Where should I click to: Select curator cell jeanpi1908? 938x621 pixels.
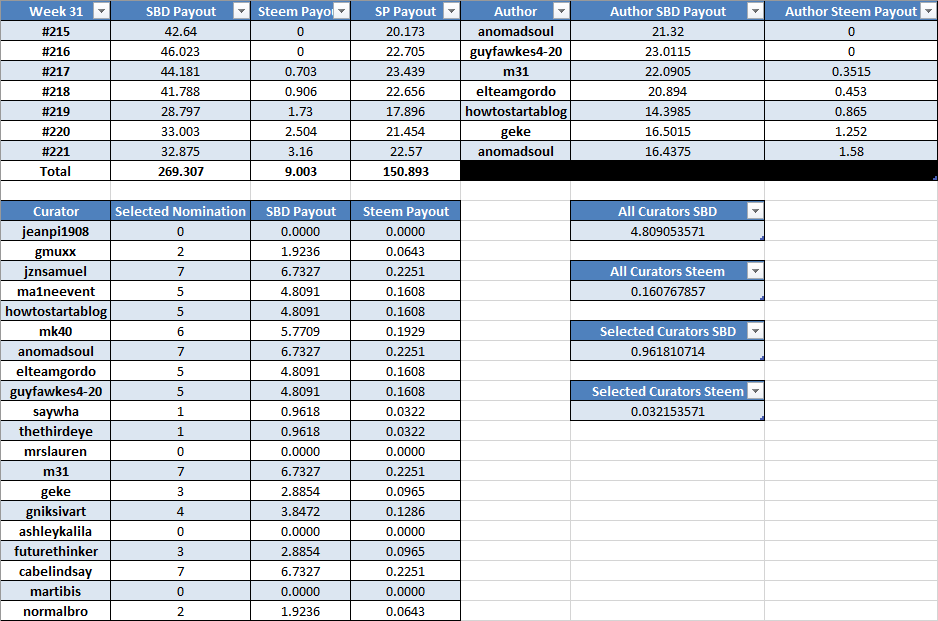tap(56, 232)
